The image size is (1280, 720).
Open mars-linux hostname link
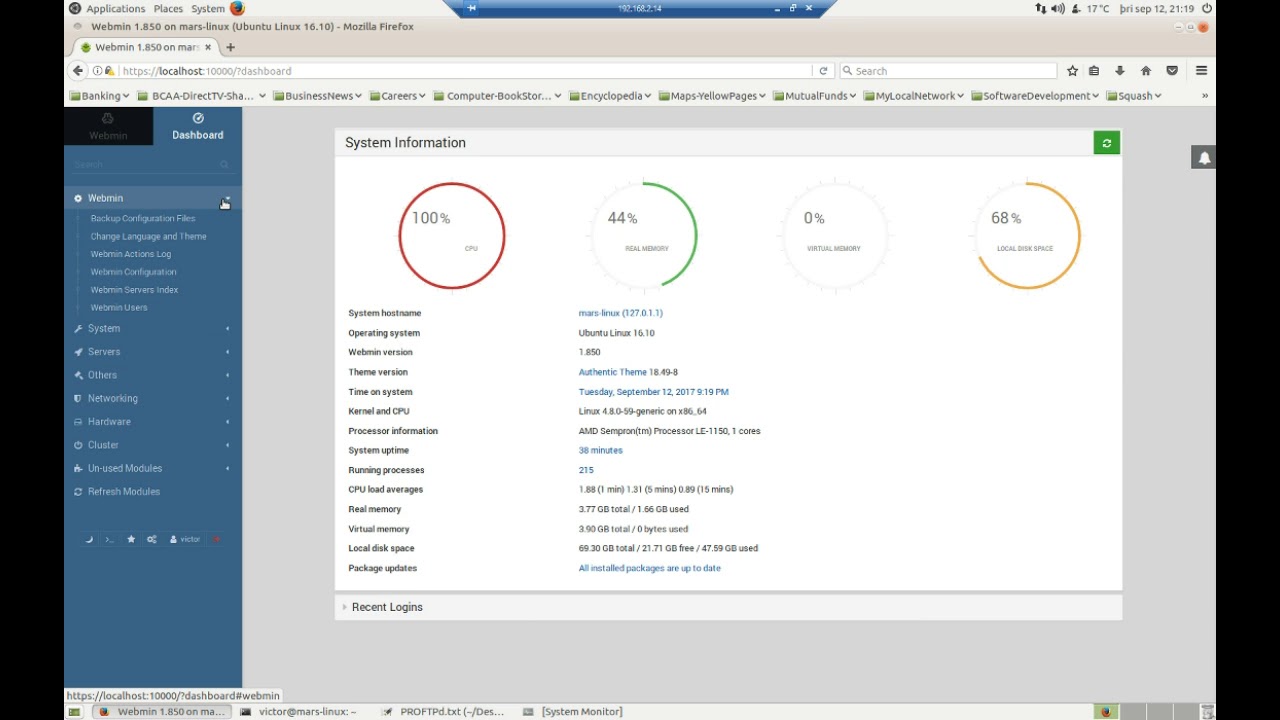pyautogui.click(x=620, y=313)
